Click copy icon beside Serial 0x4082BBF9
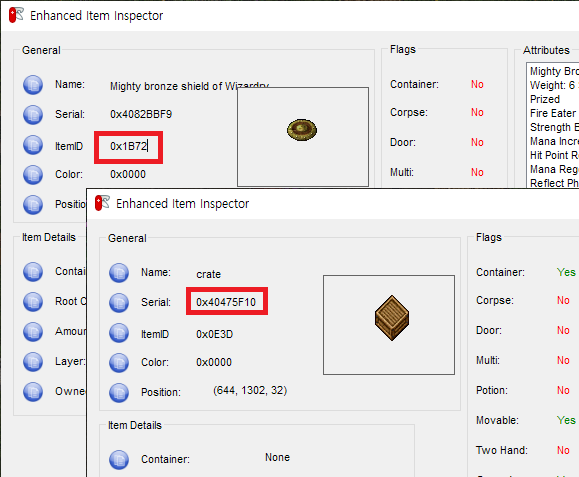Screen dimensions: 579x477 [x=33, y=115]
